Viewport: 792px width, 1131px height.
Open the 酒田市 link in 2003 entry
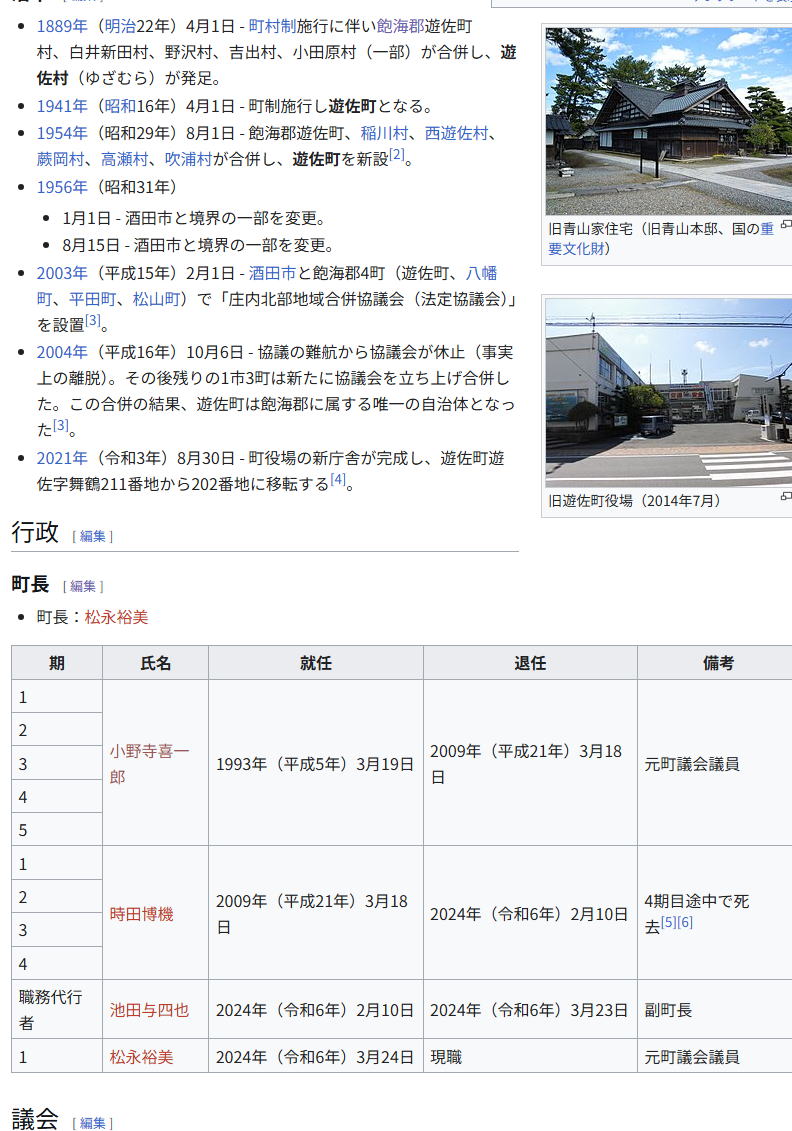(x=272, y=273)
